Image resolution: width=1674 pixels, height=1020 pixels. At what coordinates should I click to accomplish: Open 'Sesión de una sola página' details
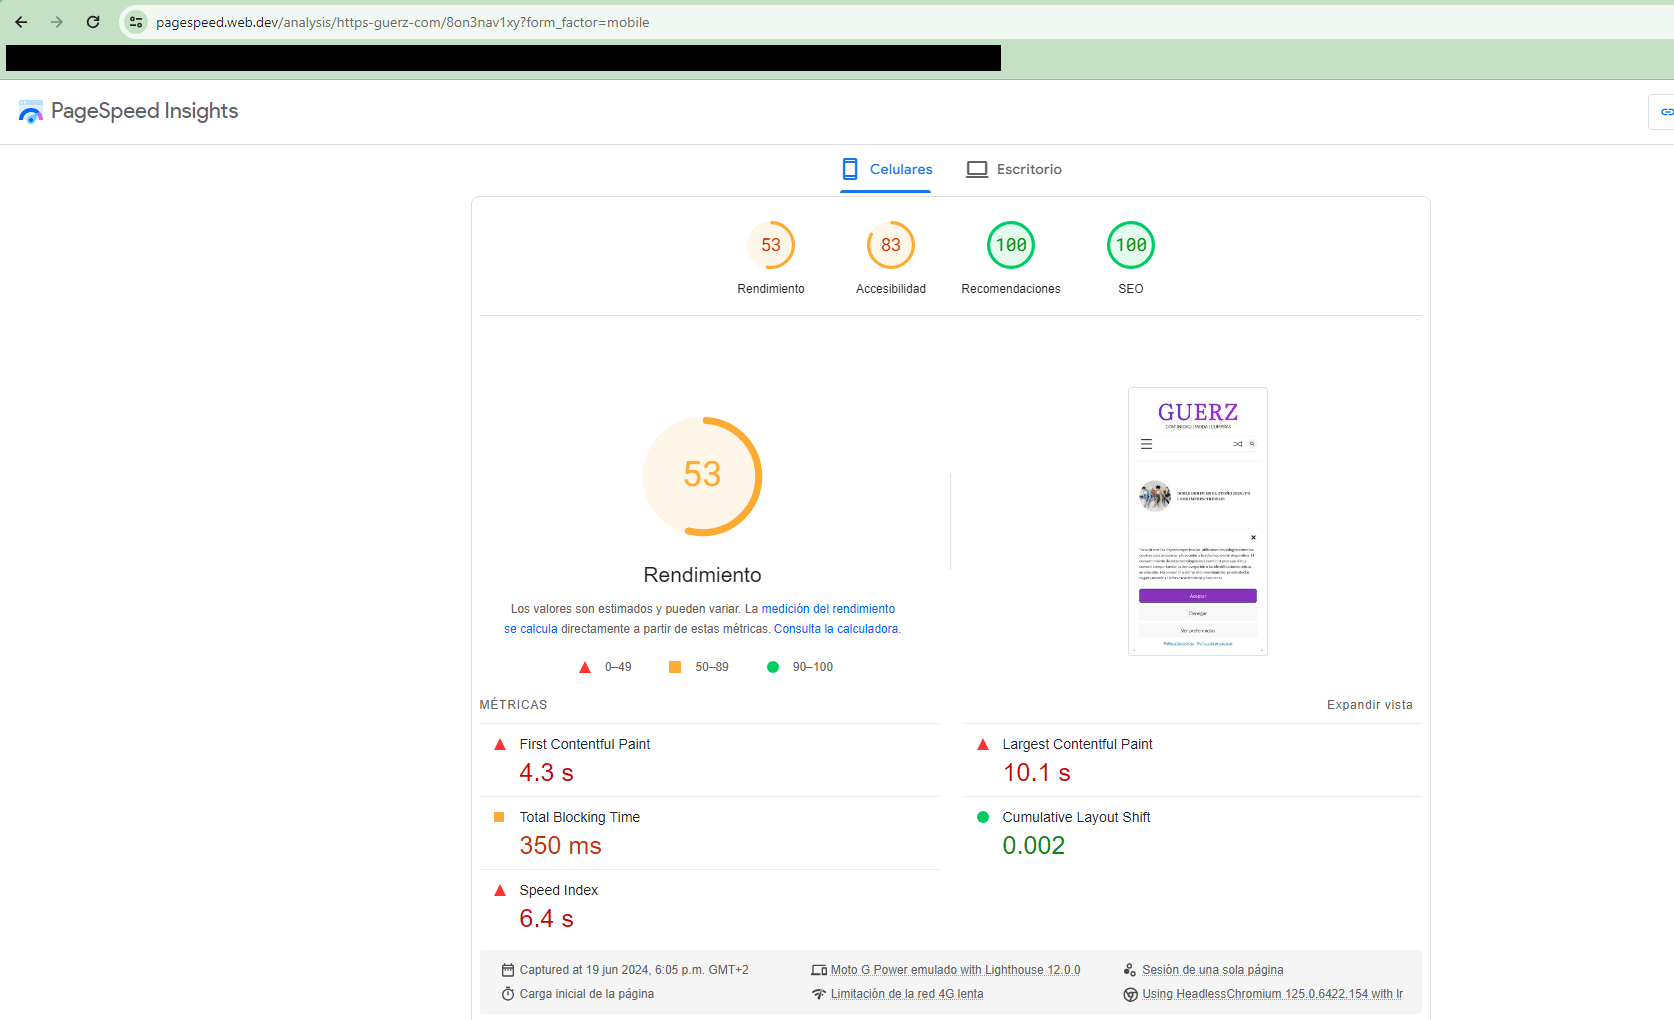pos(1213,970)
